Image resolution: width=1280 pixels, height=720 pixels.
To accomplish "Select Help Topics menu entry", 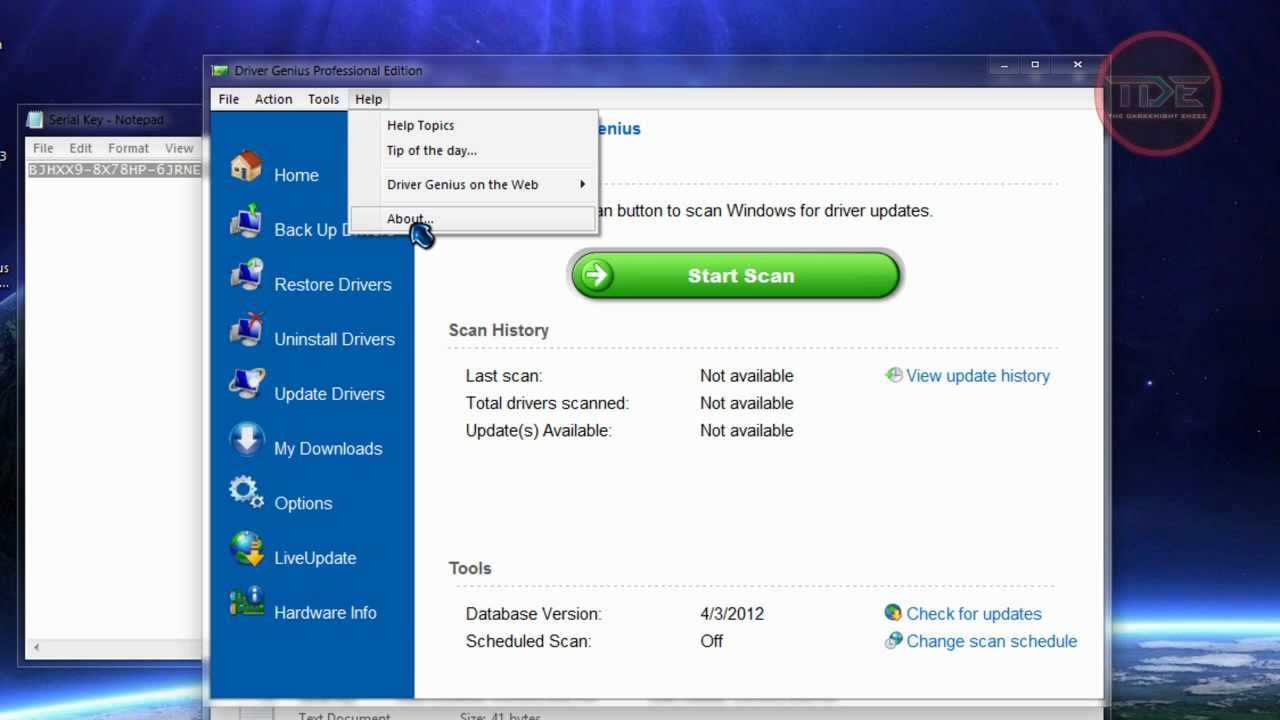I will (420, 126).
